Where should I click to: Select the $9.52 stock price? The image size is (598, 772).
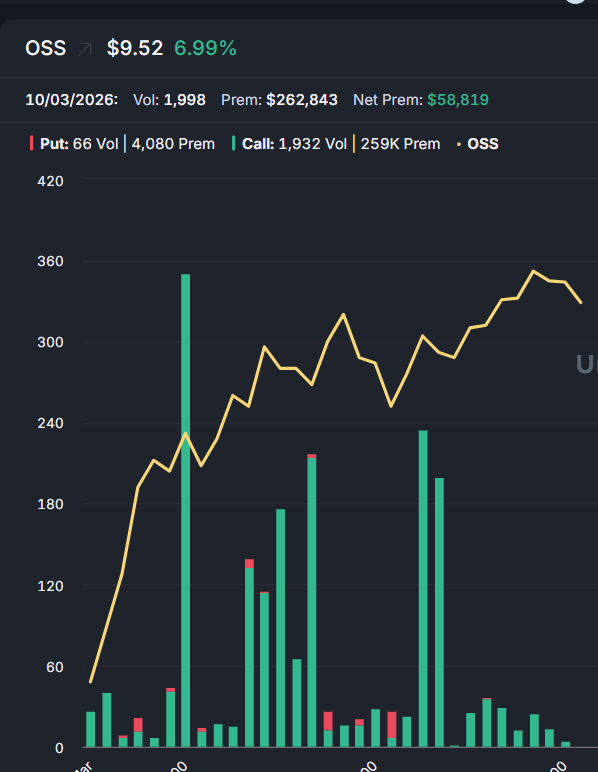(x=135, y=48)
